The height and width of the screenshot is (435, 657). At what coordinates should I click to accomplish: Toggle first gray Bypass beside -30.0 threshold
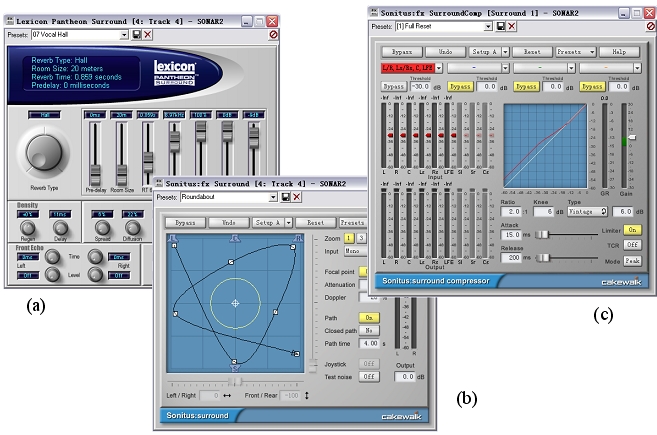tap(393, 87)
